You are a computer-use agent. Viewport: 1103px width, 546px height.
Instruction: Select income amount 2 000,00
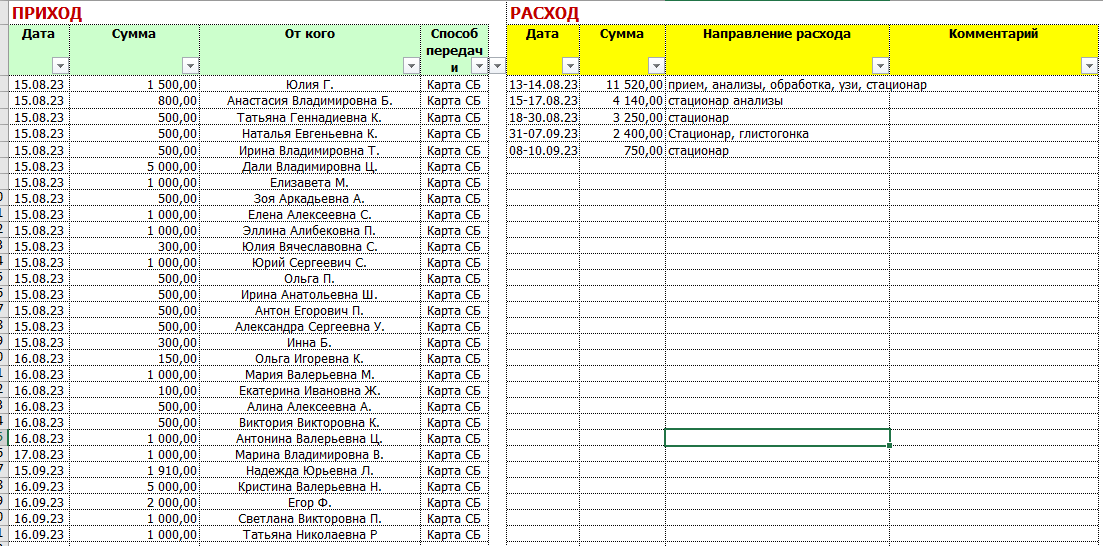(134, 502)
